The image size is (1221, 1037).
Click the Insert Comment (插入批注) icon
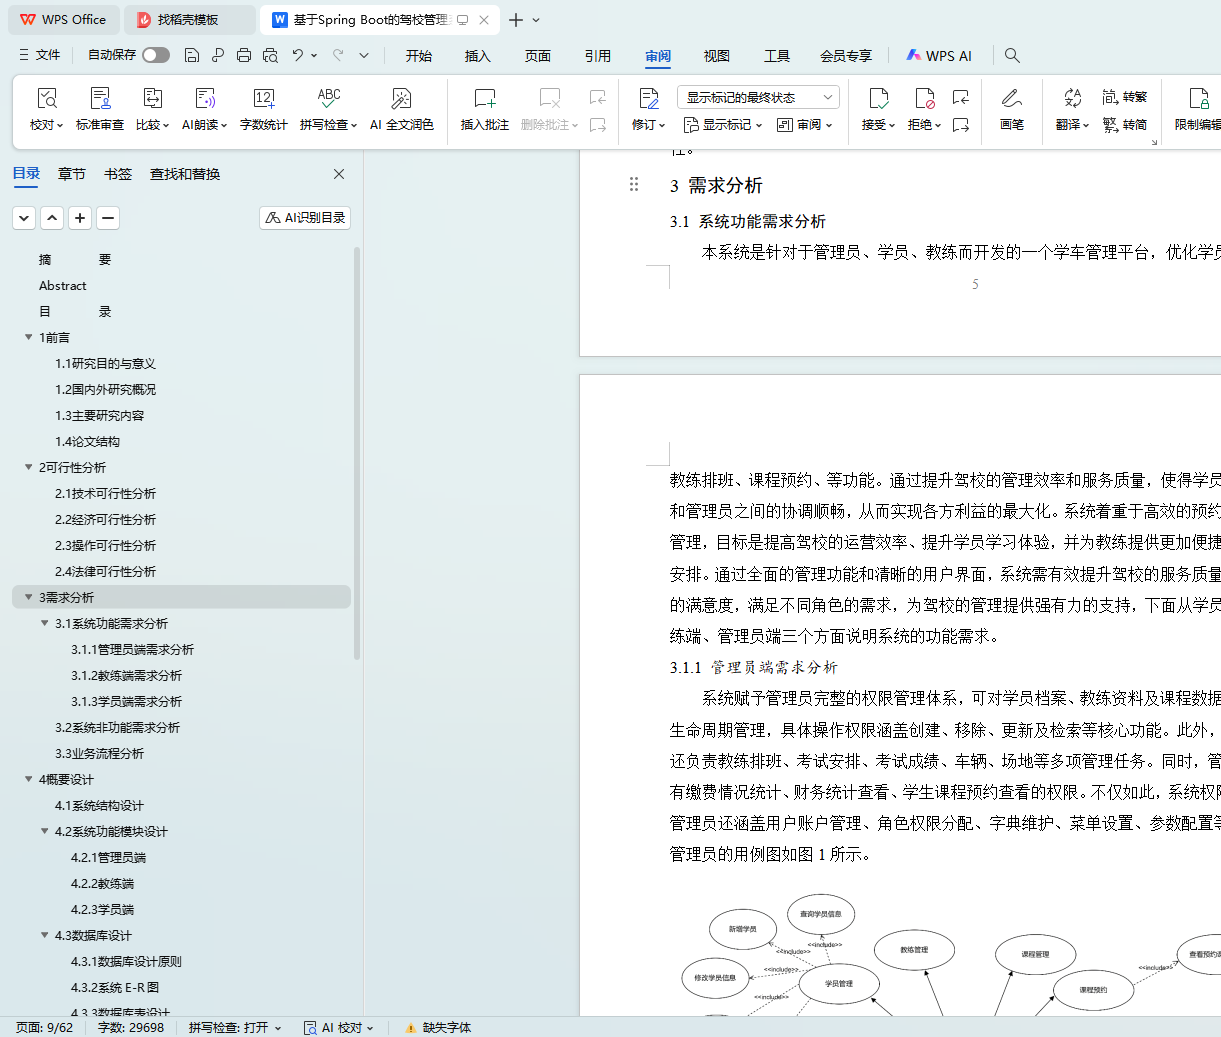[484, 99]
